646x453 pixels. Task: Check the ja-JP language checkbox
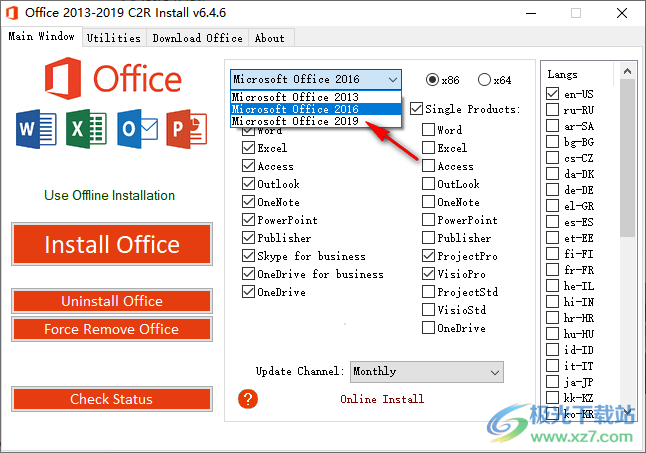pos(552,381)
